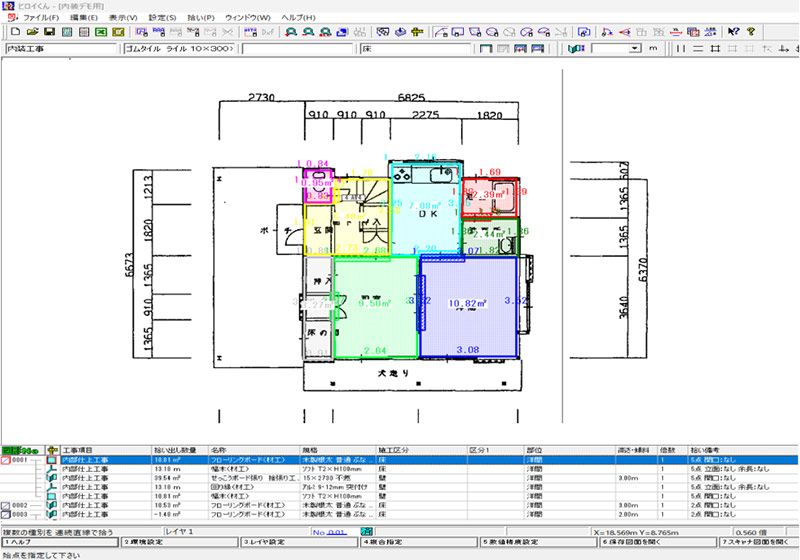
Task: Click the 6 保存図面を開く function button
Action: tap(640, 541)
